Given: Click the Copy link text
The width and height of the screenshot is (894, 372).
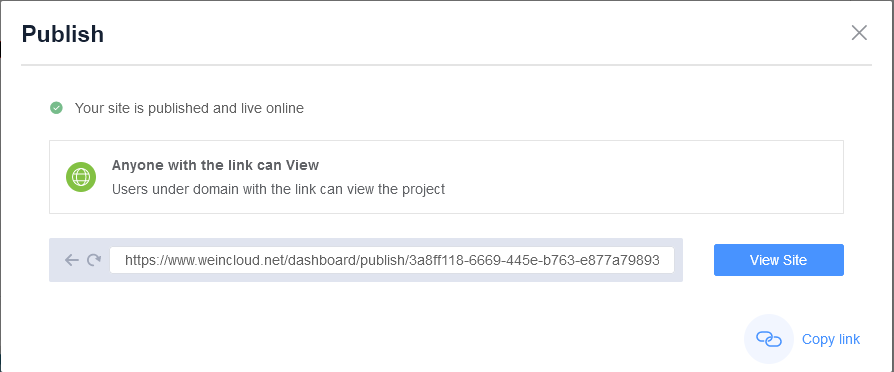Looking at the screenshot, I should [x=831, y=339].
